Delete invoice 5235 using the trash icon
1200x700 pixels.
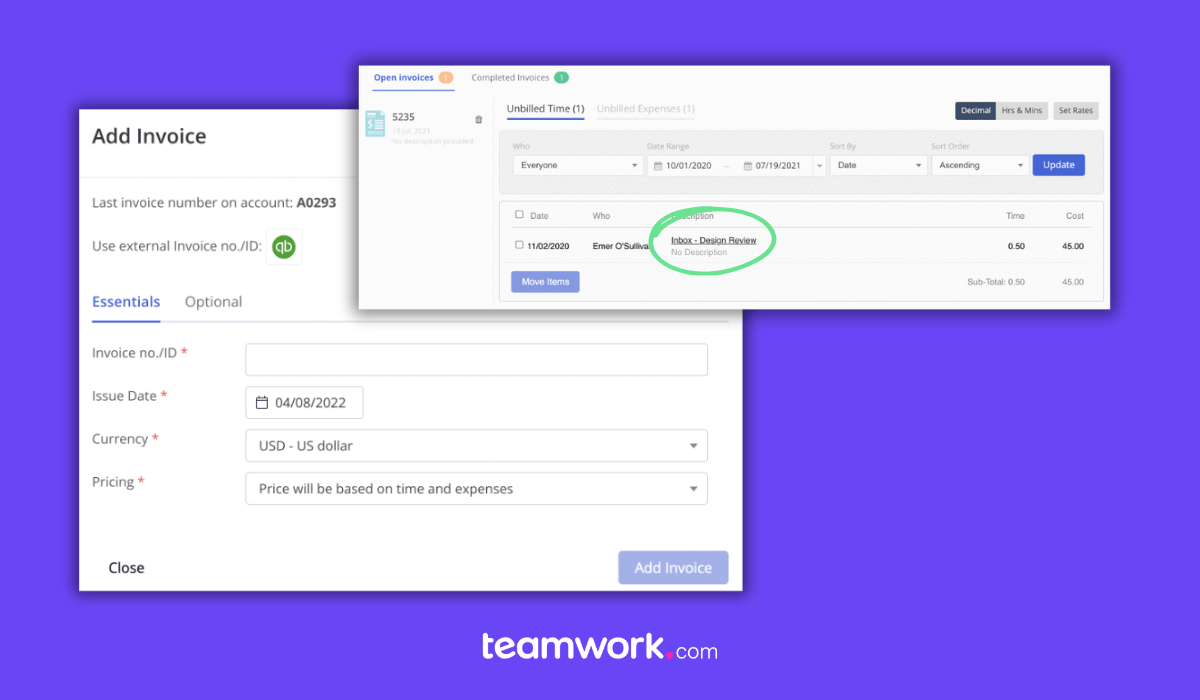tap(478, 118)
